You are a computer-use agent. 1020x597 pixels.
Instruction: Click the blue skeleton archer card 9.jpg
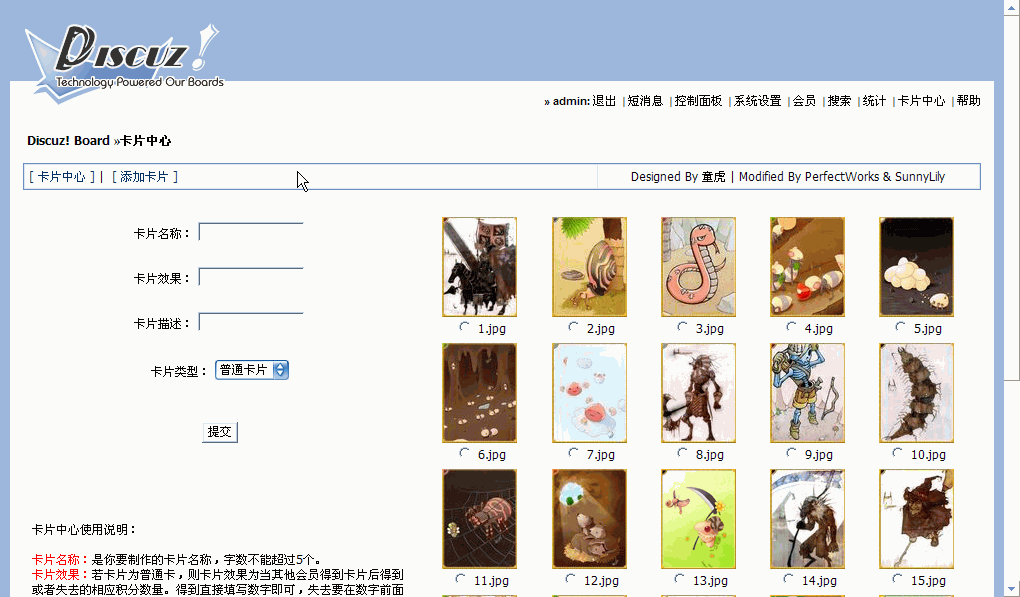[807, 393]
